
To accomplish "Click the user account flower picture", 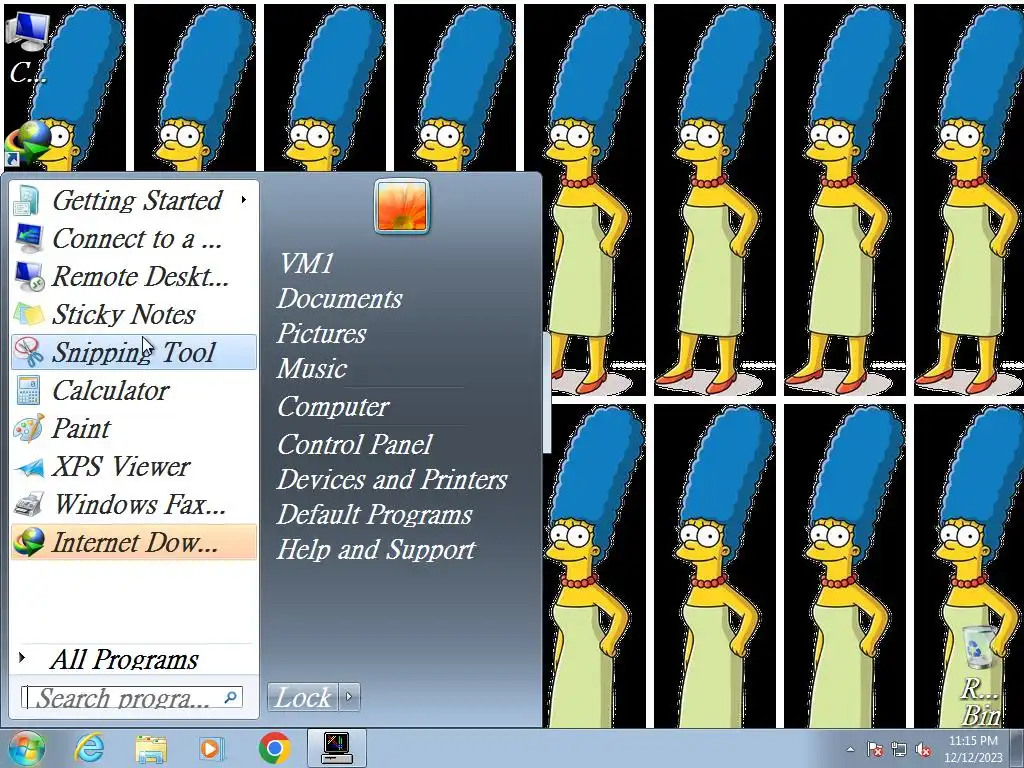I will pyautogui.click(x=402, y=206).
